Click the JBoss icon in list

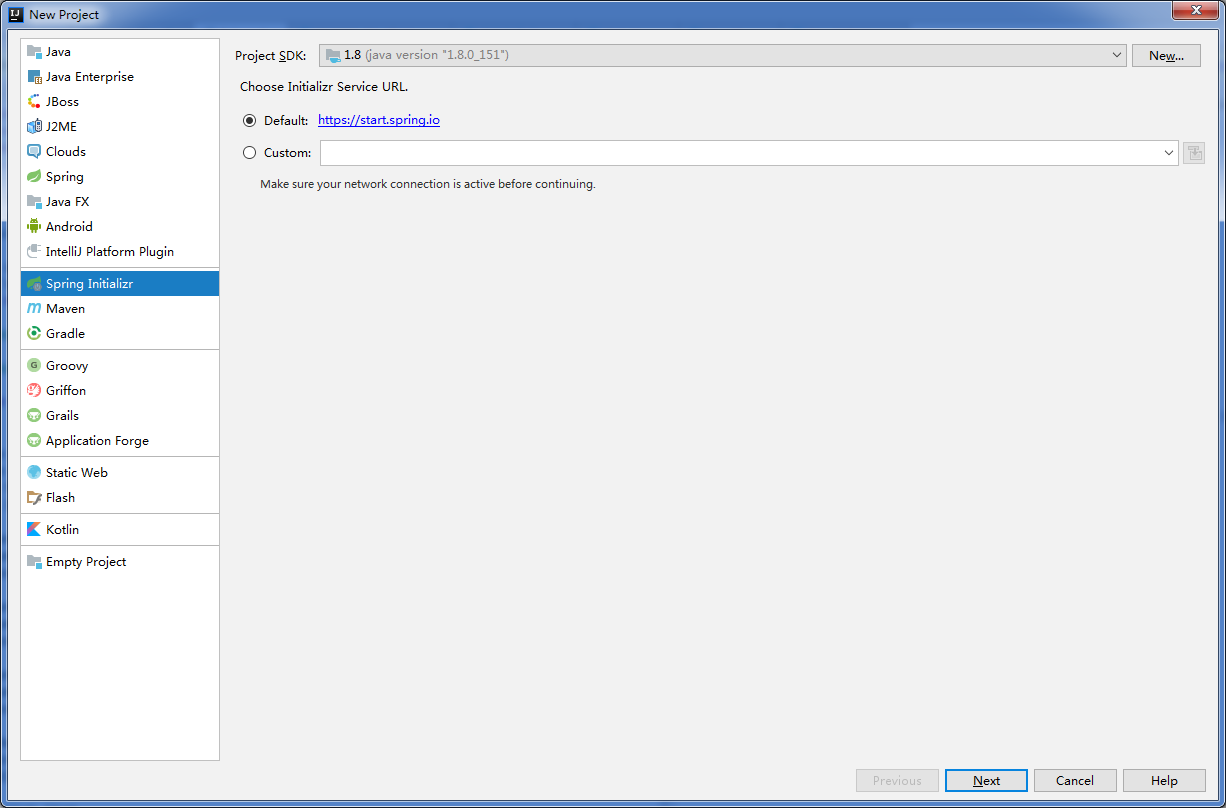[34, 102]
